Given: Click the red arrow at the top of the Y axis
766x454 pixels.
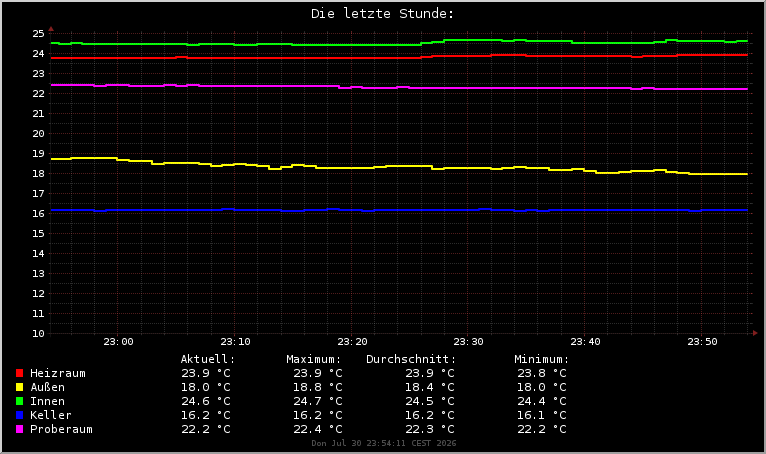Looking at the screenshot, I should click(x=51, y=29).
